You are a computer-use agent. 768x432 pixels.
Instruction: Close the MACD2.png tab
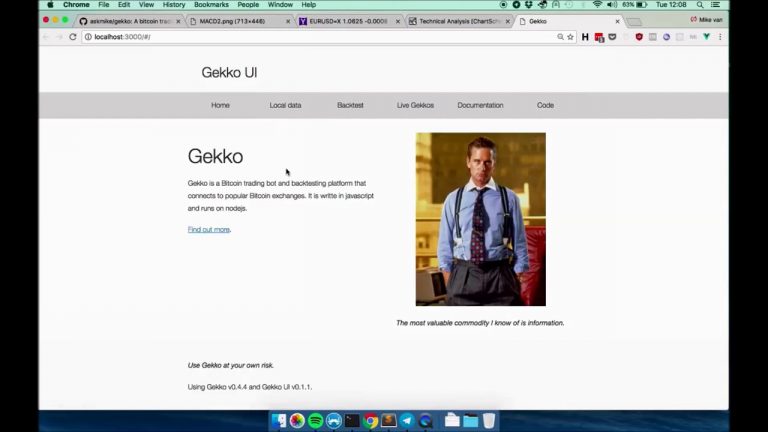[x=288, y=22]
